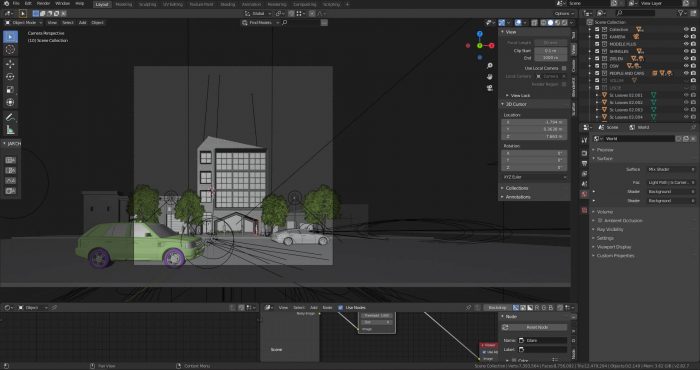Screen dimensions: 700x370
Task: Open the XYZ Euler rotation mode dropdown
Action: click(534, 177)
